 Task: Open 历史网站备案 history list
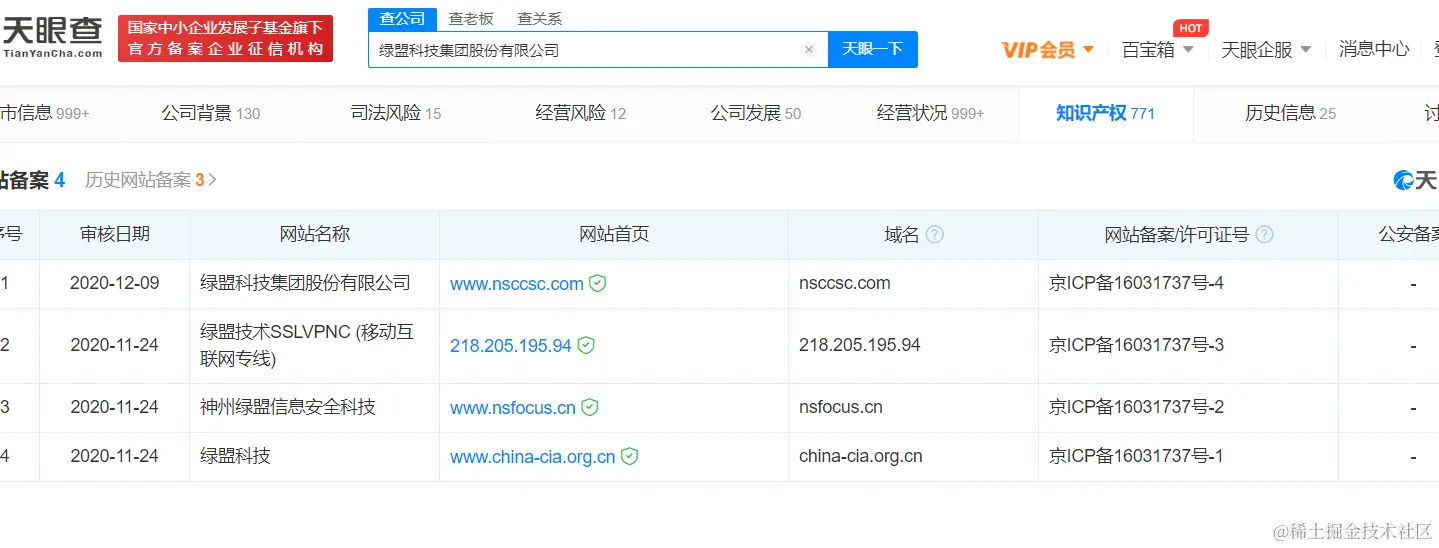pos(150,180)
